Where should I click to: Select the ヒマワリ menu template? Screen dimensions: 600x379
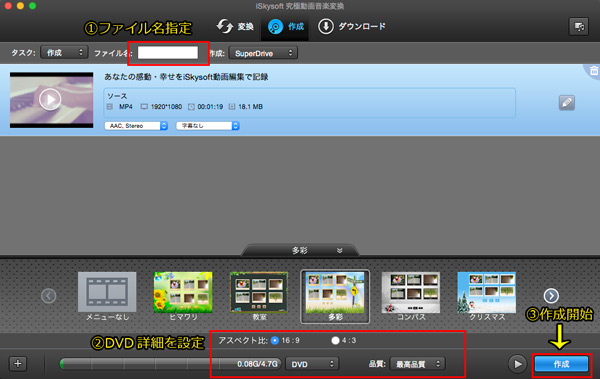(183, 296)
